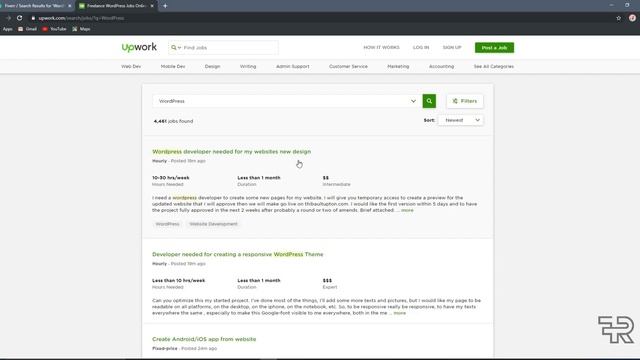Select the Customer Service category

click(348, 66)
